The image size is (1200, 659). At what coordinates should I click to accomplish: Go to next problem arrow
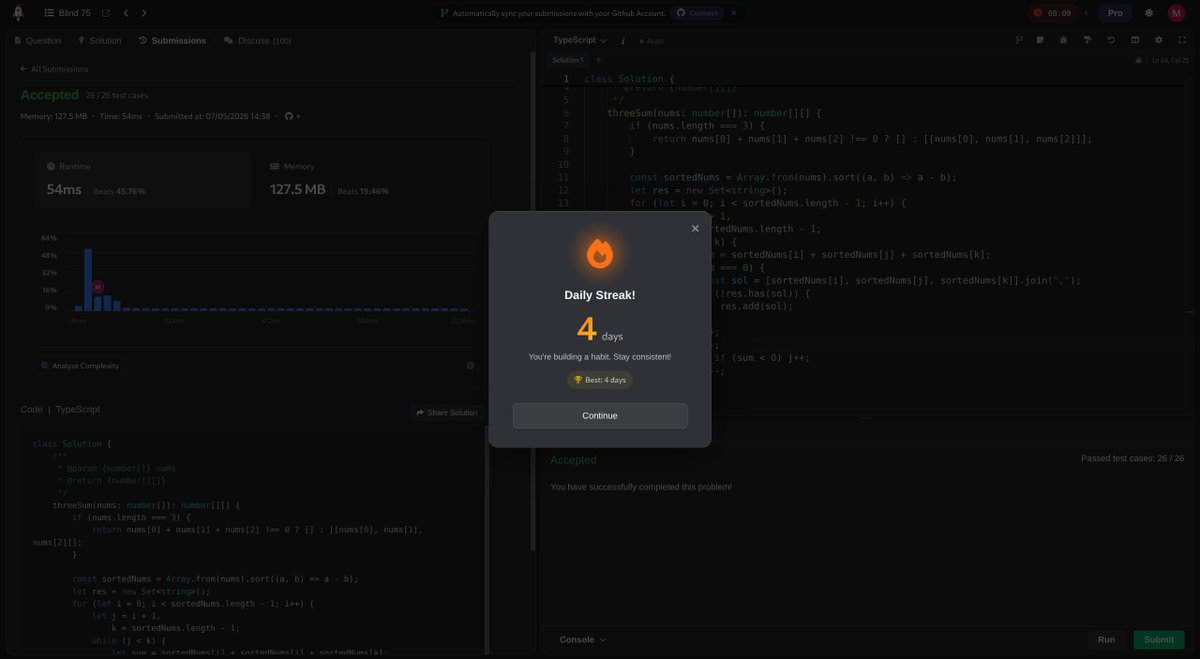point(144,13)
